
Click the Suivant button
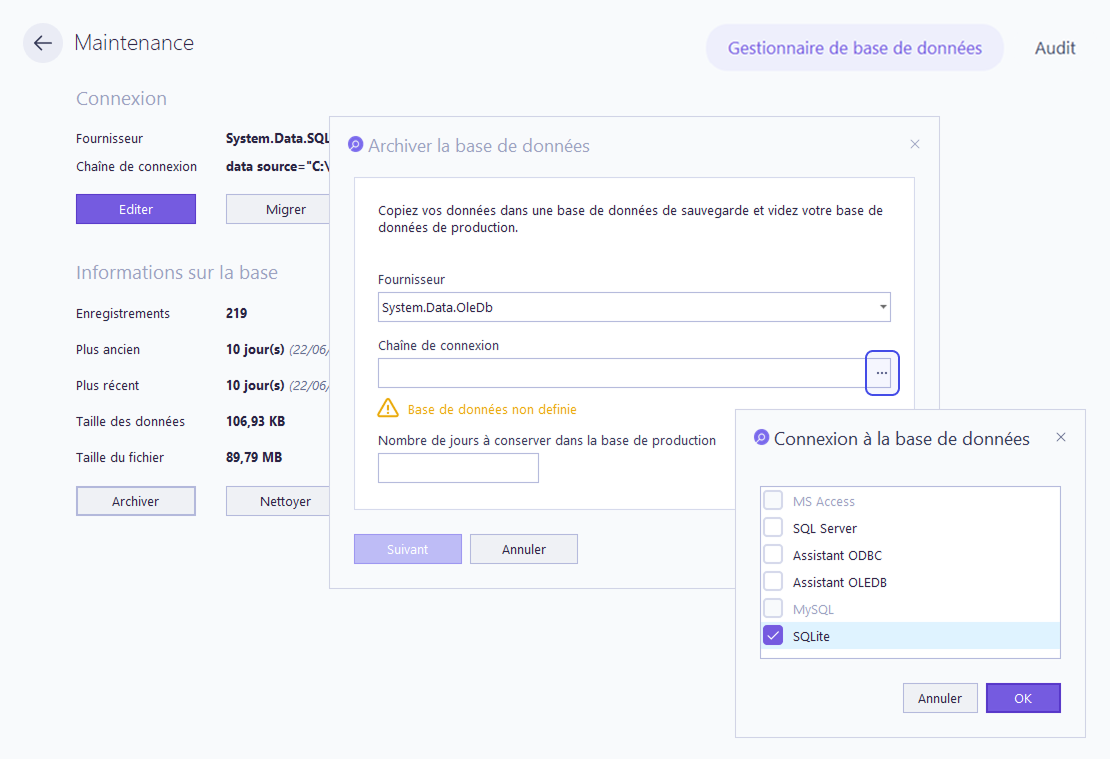click(x=408, y=549)
